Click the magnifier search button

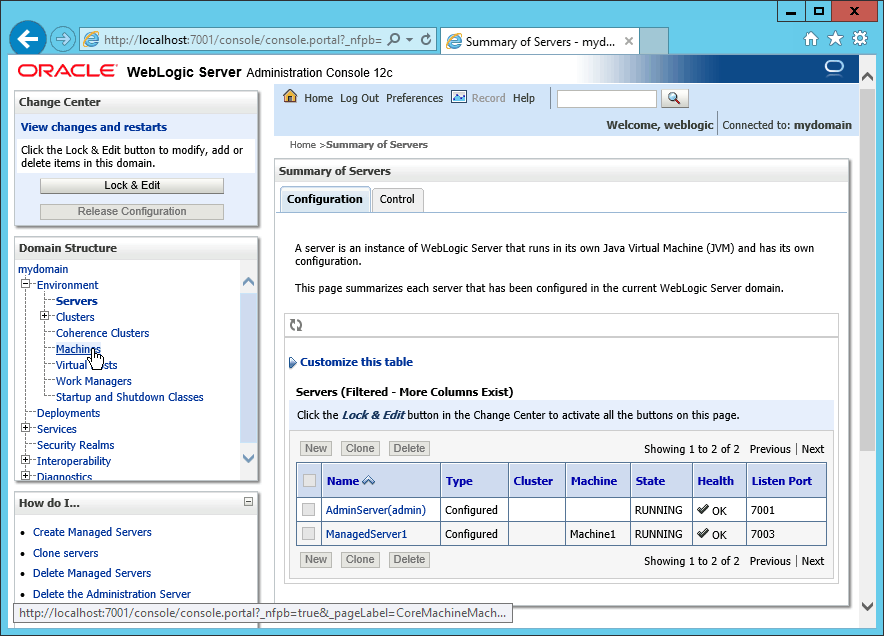[x=675, y=98]
